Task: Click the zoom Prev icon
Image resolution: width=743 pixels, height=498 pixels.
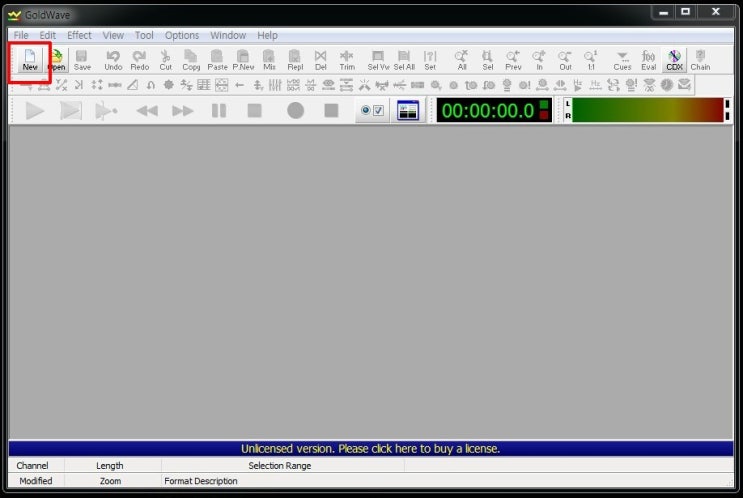Action: click(513, 60)
